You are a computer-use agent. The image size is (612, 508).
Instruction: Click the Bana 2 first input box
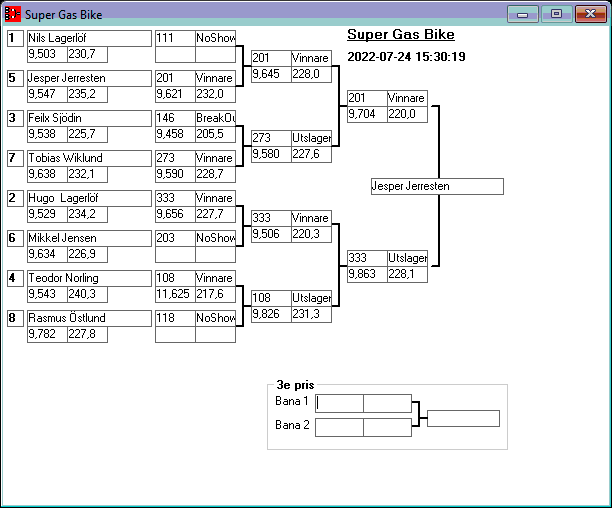(x=339, y=427)
